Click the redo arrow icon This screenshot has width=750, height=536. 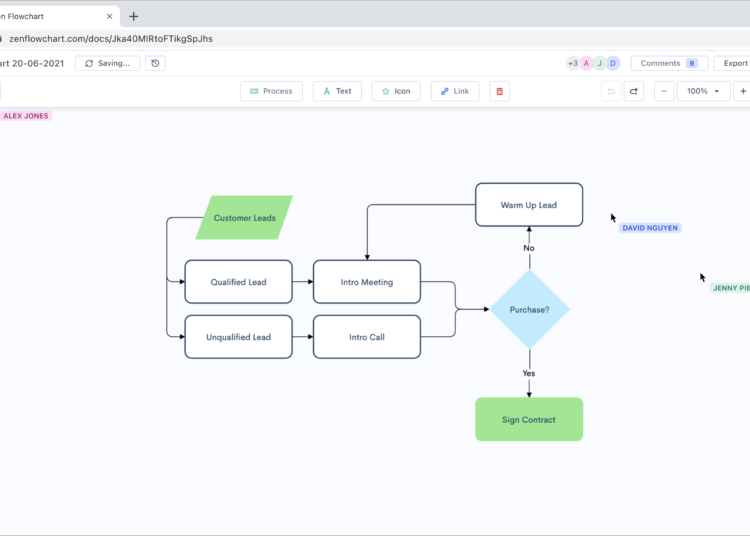click(x=634, y=91)
